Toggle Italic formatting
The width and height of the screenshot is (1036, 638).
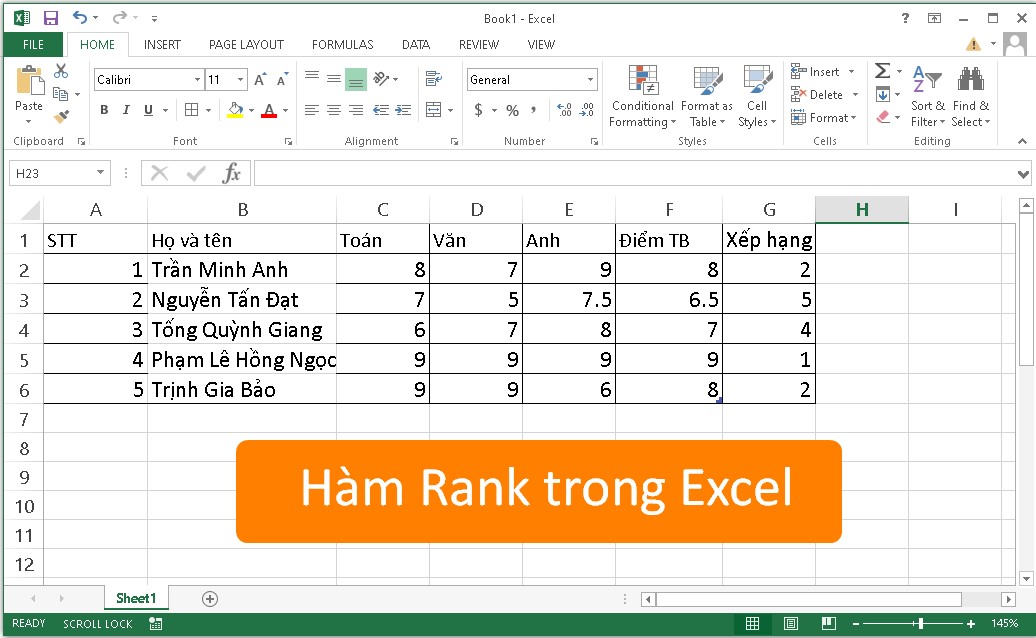[126, 110]
